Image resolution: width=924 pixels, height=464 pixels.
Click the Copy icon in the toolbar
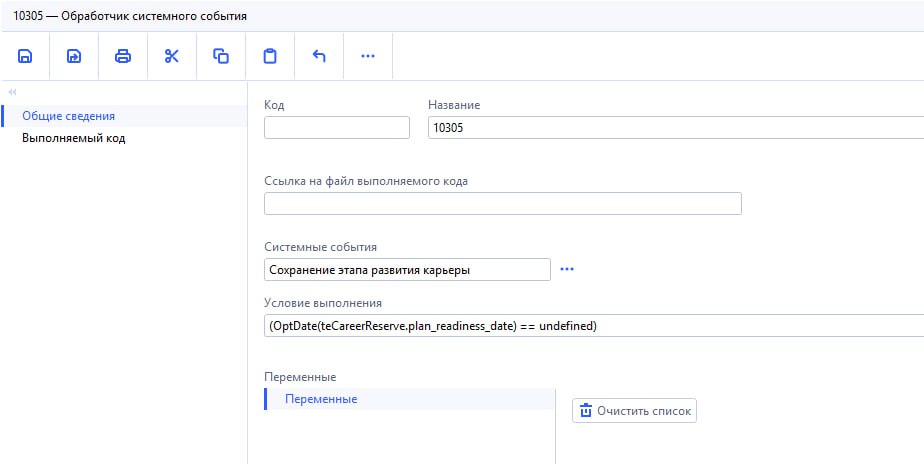221,56
